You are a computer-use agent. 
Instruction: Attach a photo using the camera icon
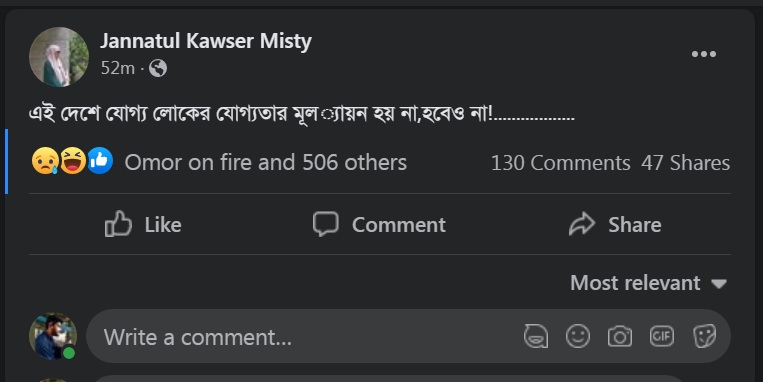click(620, 336)
